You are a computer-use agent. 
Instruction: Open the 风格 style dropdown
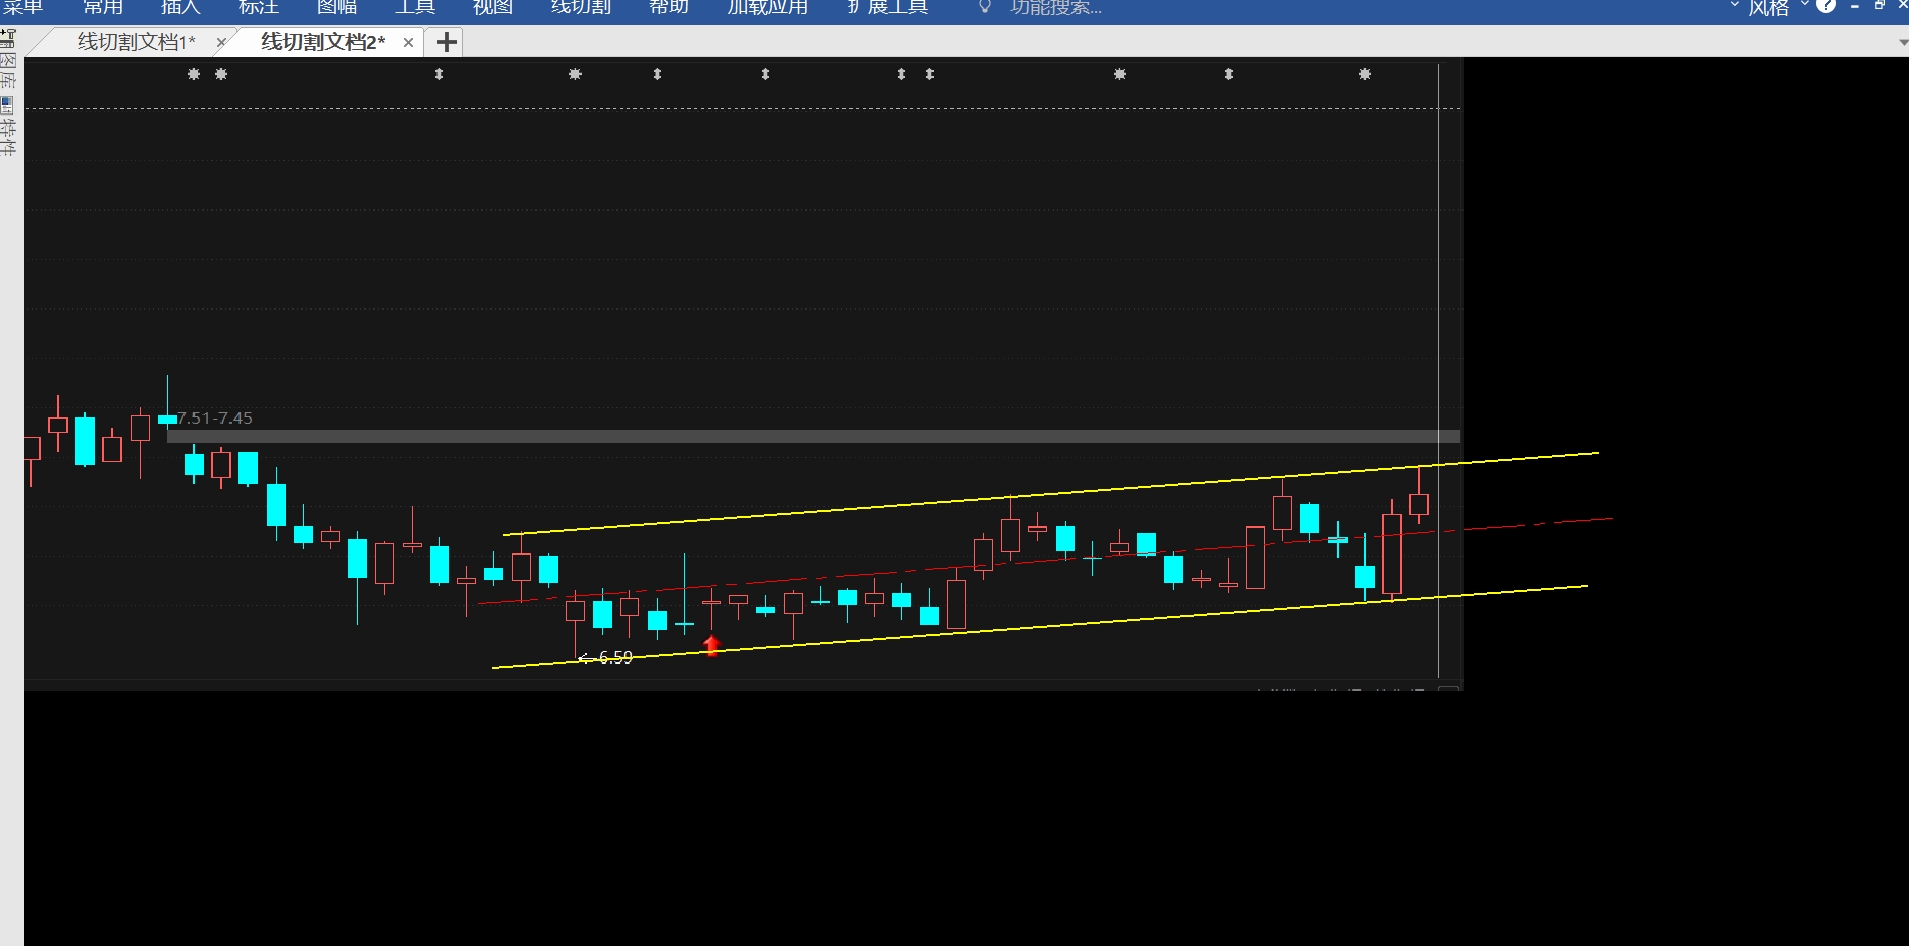1778,8
